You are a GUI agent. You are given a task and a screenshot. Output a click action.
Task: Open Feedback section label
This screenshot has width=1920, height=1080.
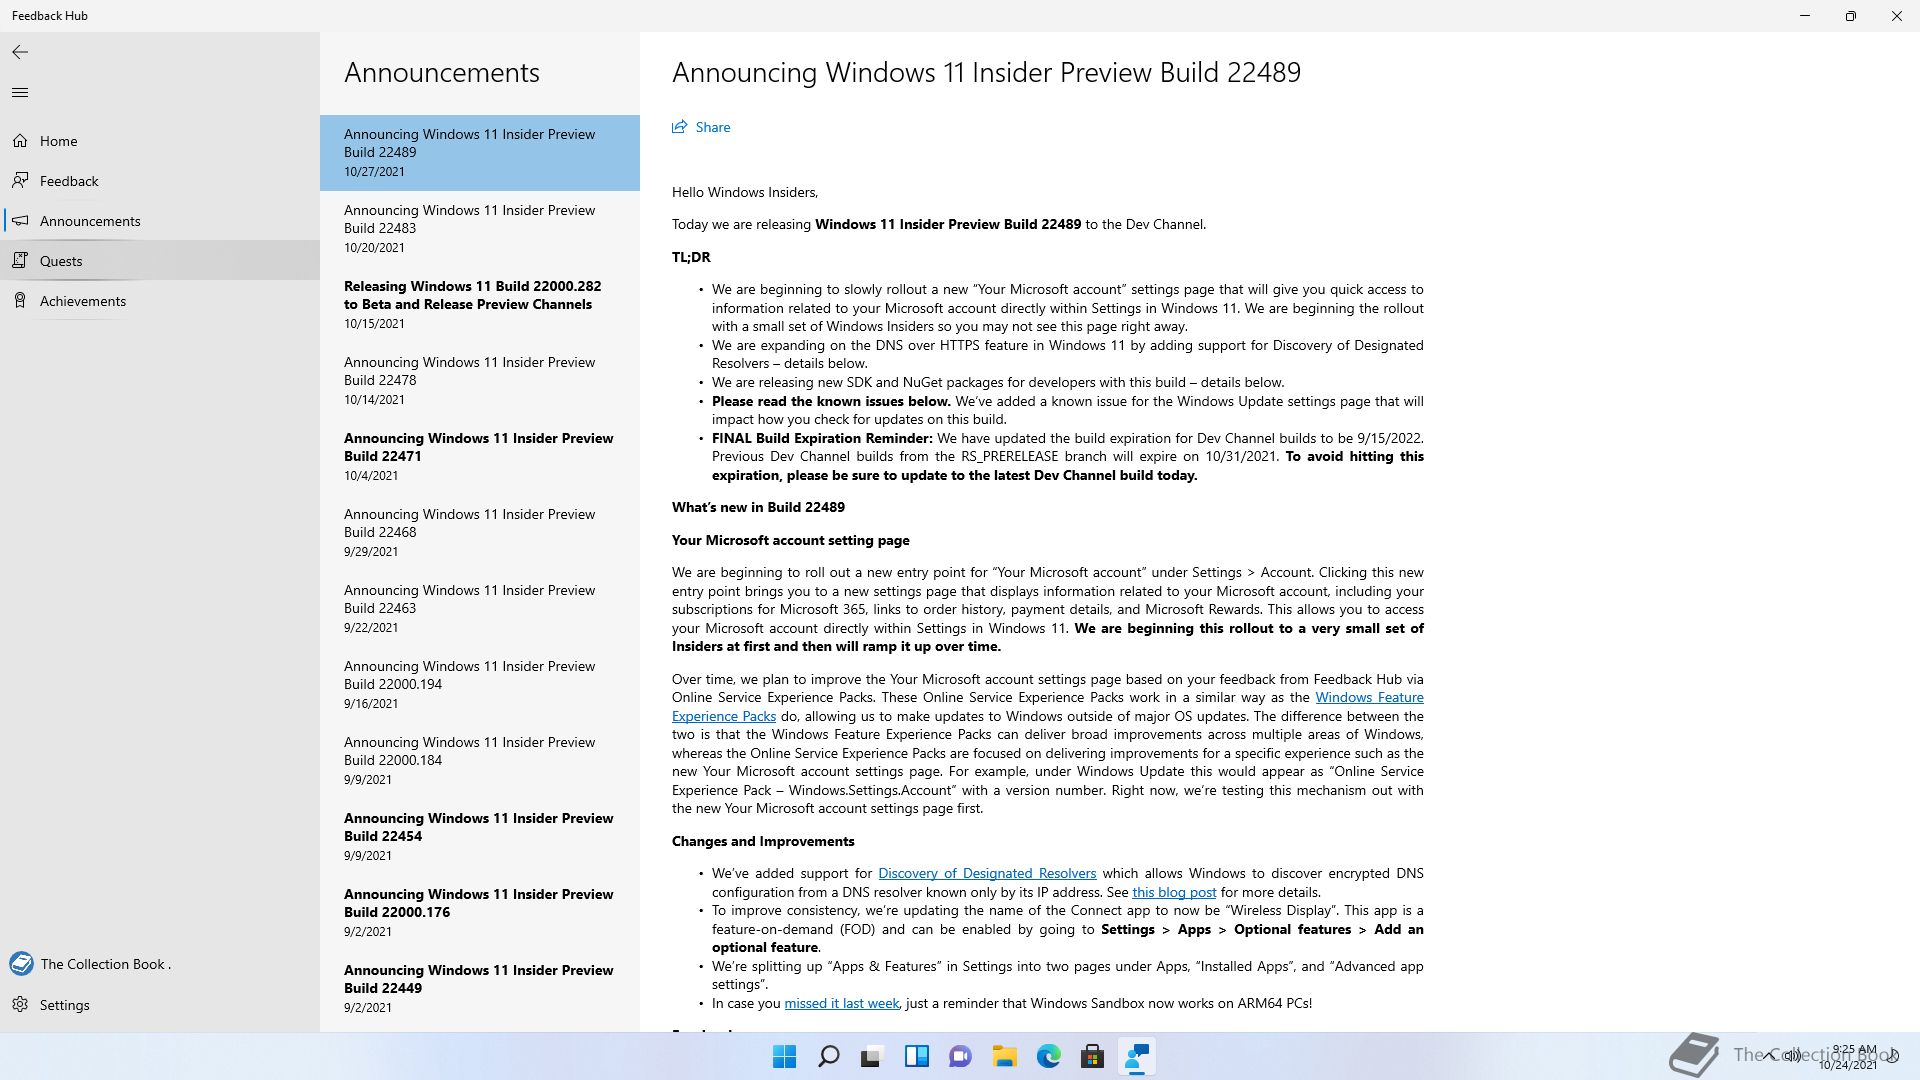point(69,181)
